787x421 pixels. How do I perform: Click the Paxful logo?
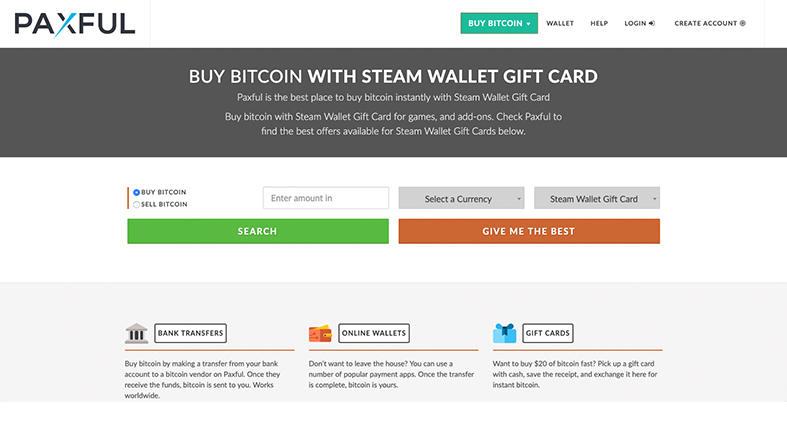[75, 24]
